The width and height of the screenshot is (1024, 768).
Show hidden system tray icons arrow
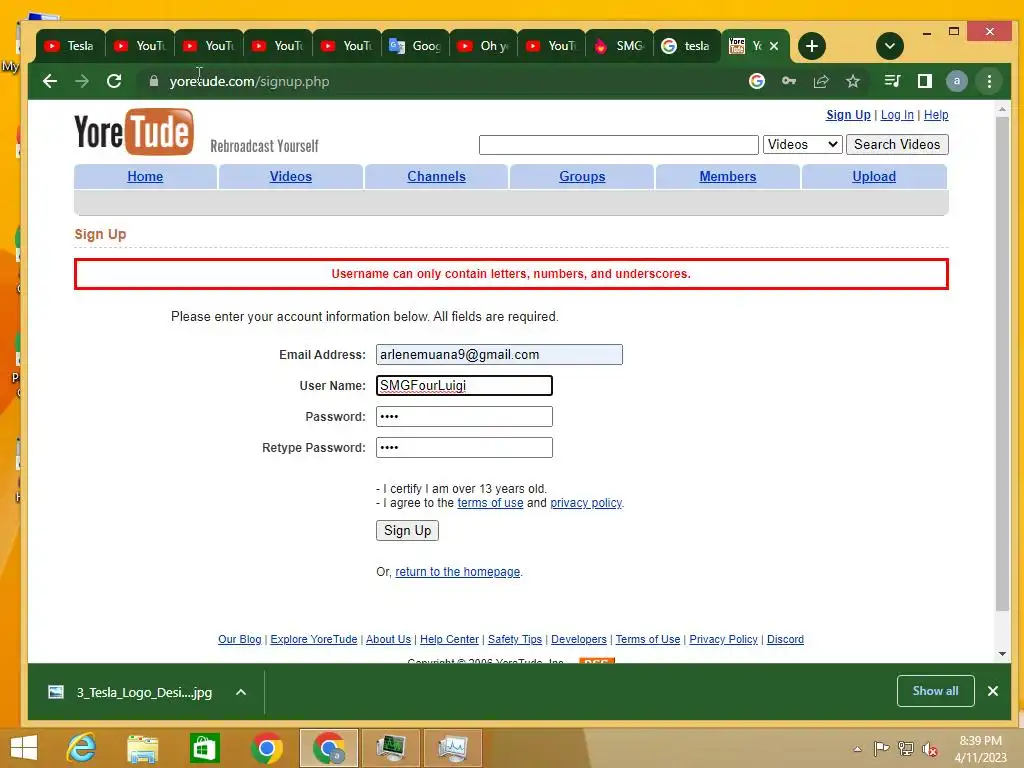(x=857, y=749)
